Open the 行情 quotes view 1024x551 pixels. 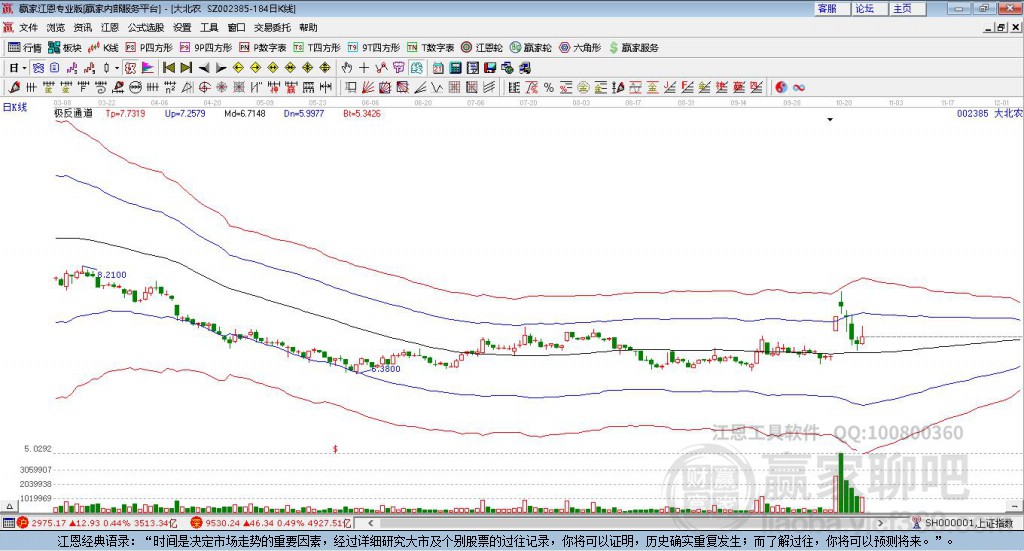pyautogui.click(x=24, y=48)
